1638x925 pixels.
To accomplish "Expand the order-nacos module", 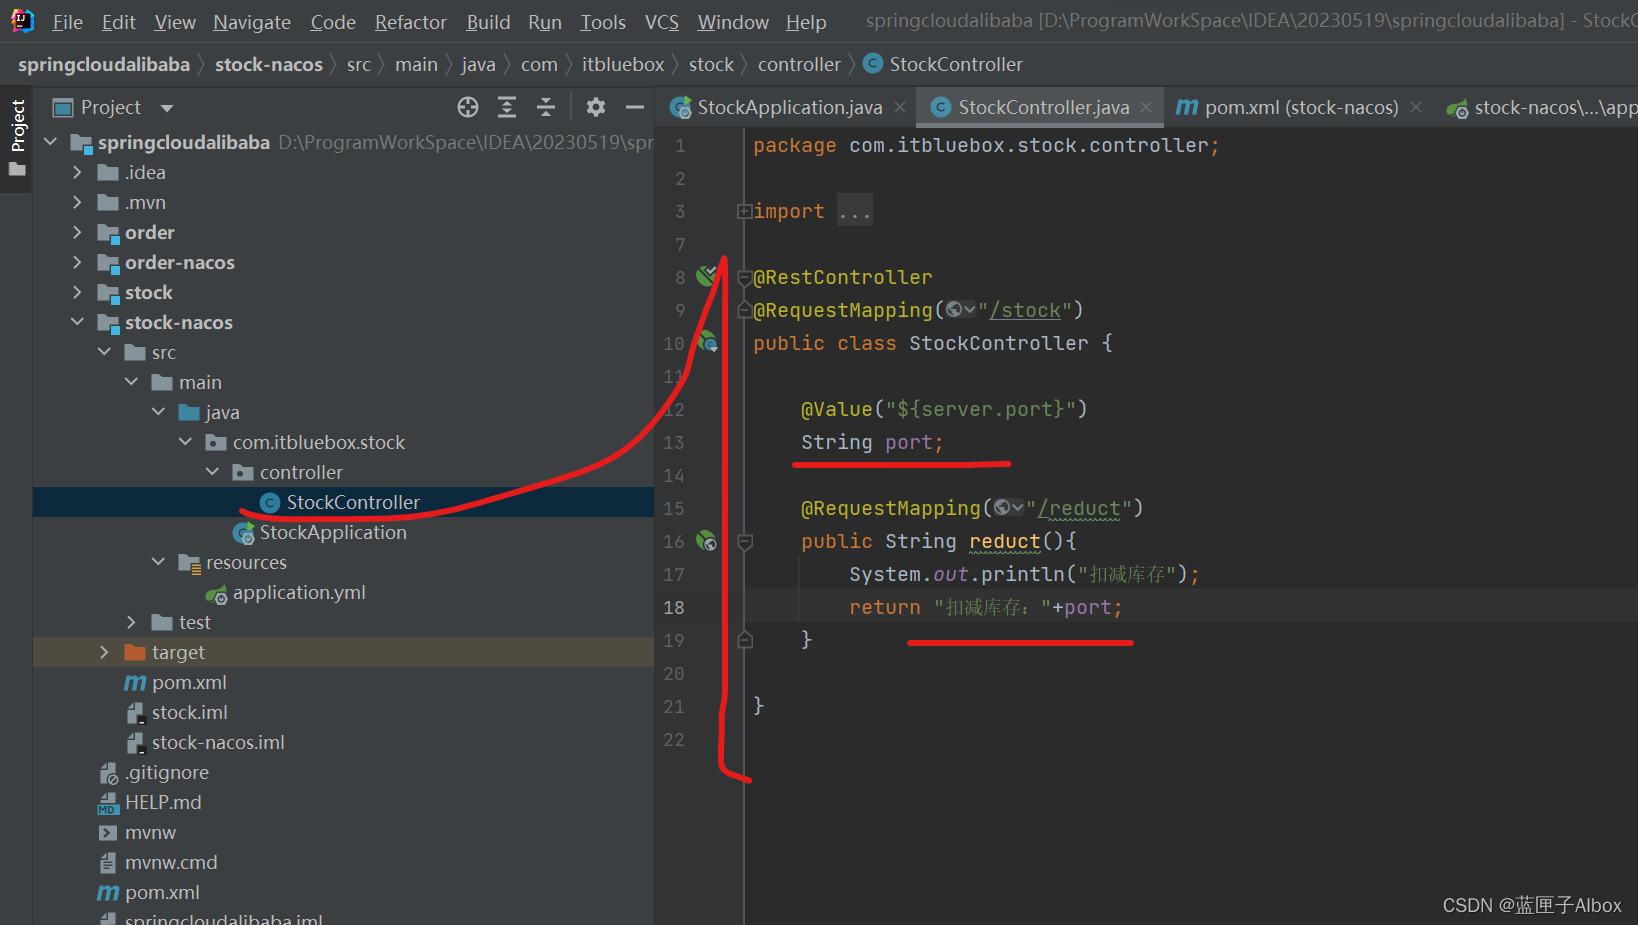I will (78, 262).
